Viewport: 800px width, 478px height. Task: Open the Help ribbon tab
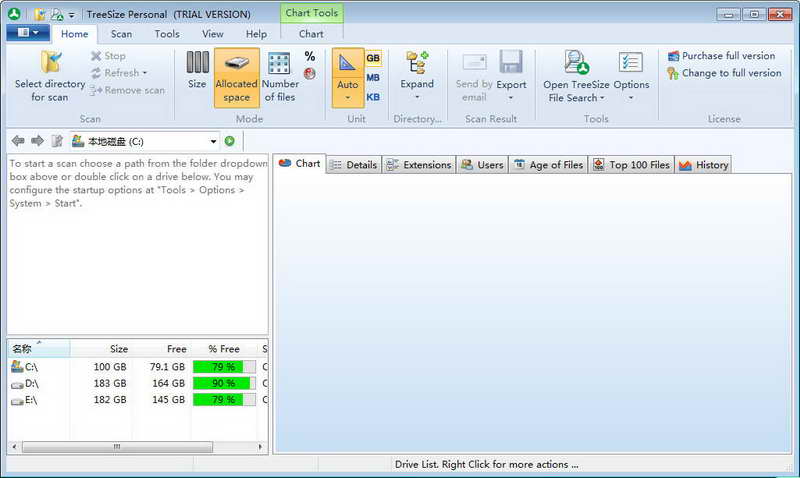click(256, 34)
